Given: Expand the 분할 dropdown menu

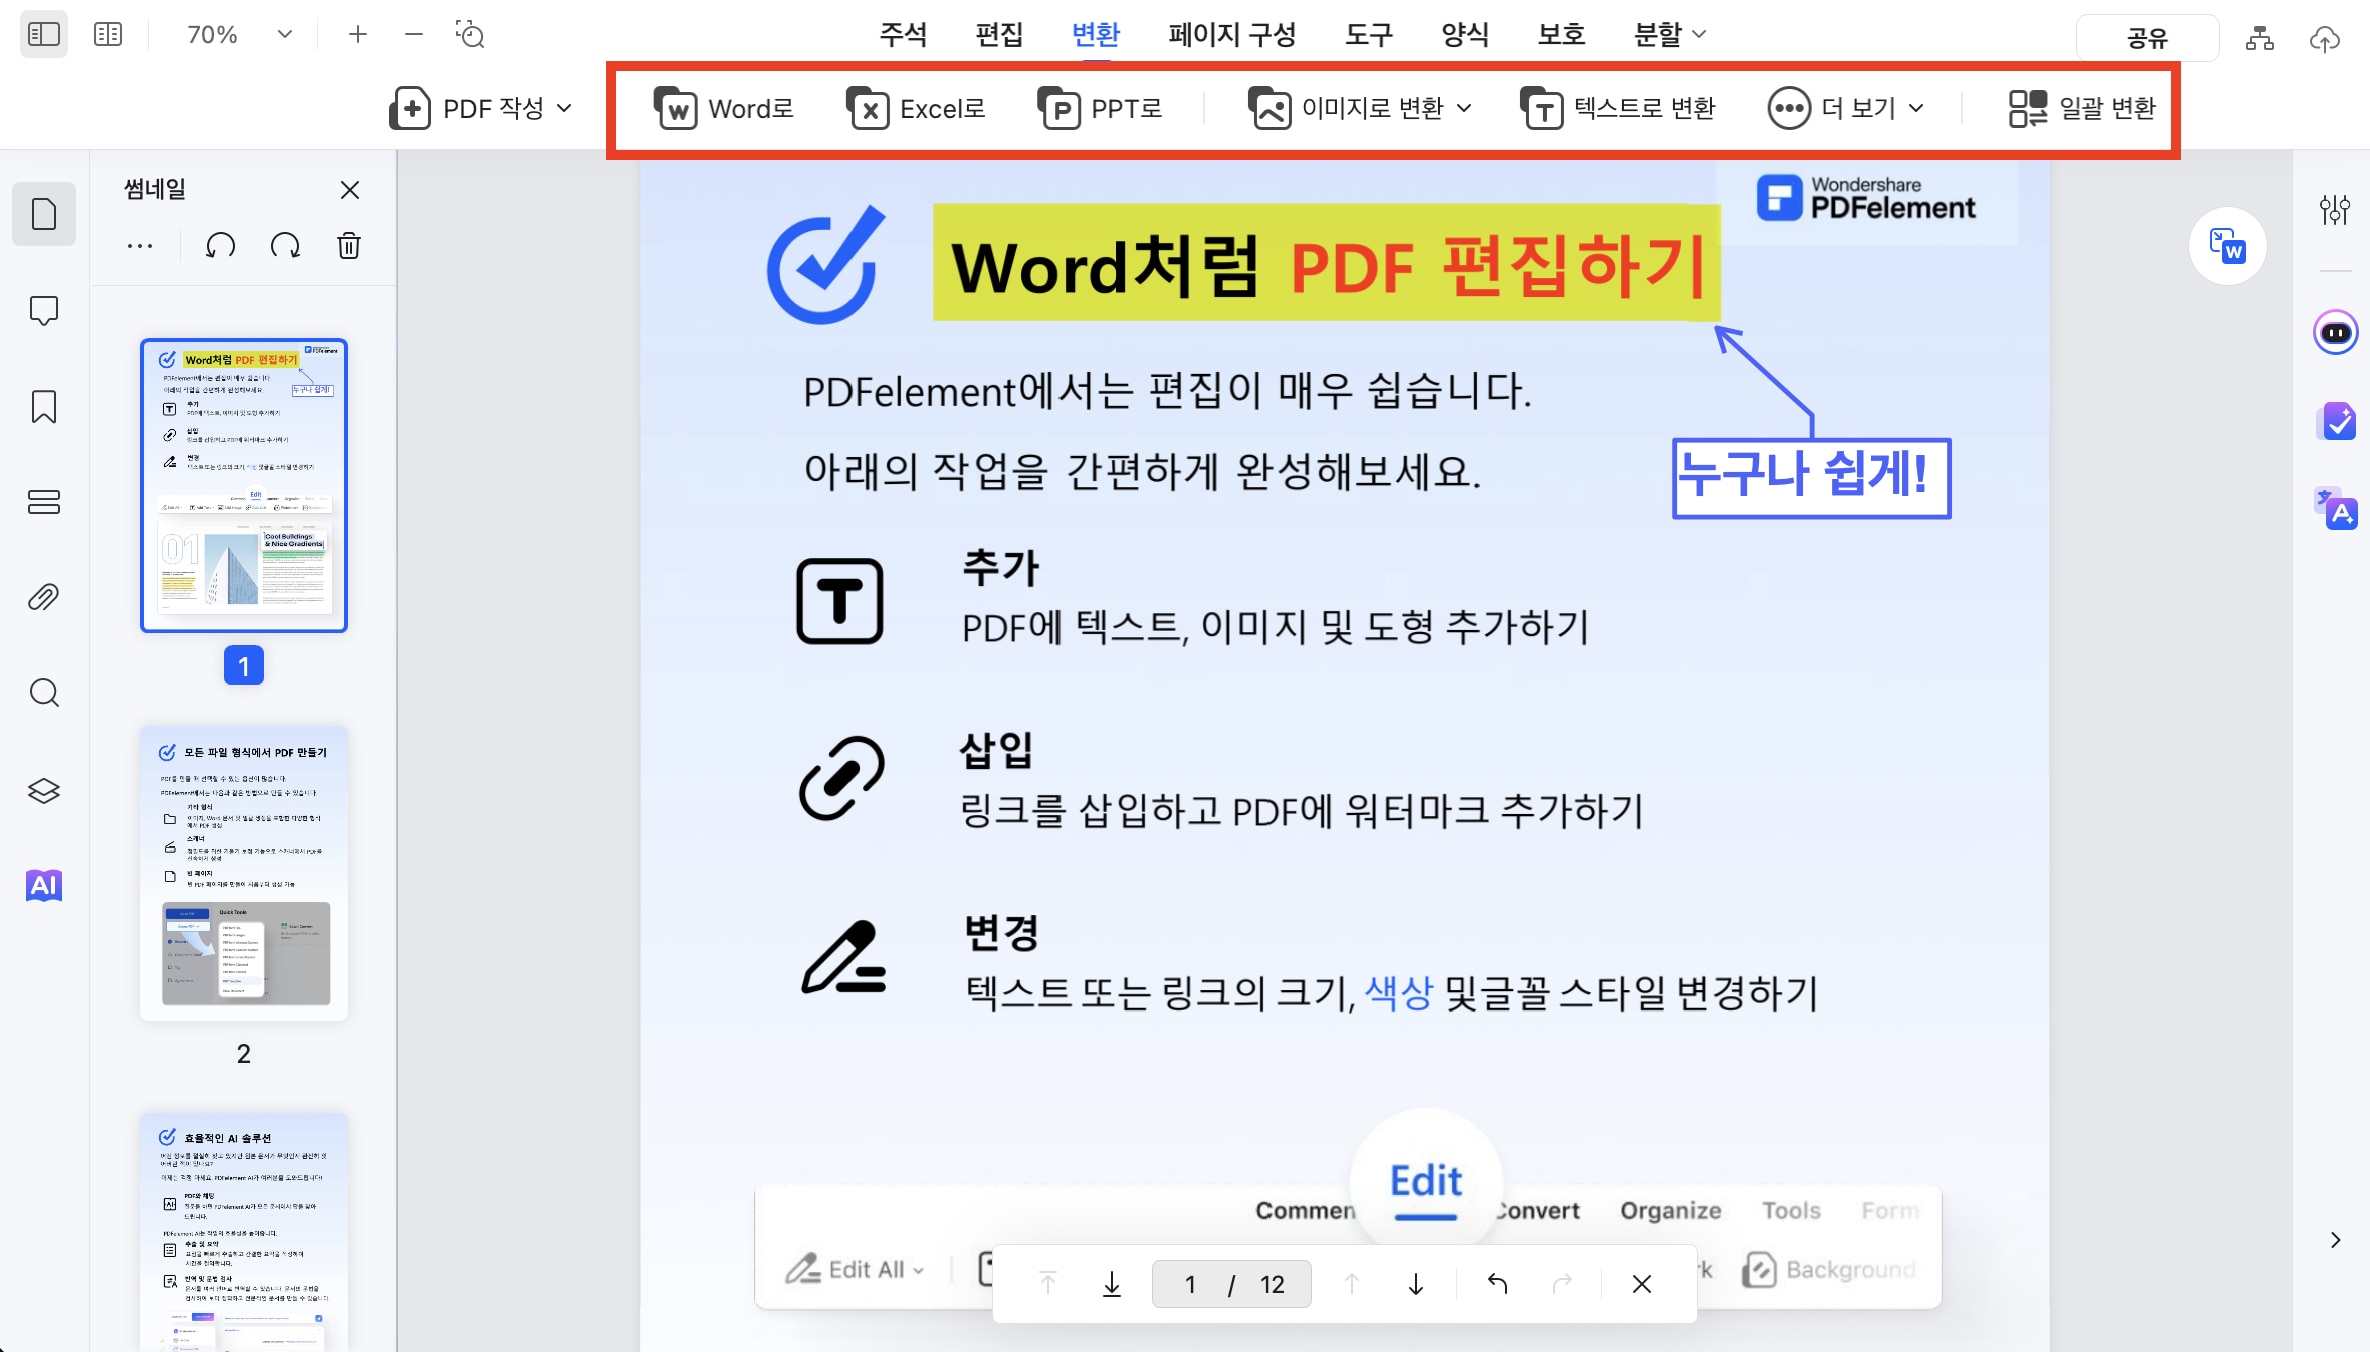Looking at the screenshot, I should (1670, 35).
